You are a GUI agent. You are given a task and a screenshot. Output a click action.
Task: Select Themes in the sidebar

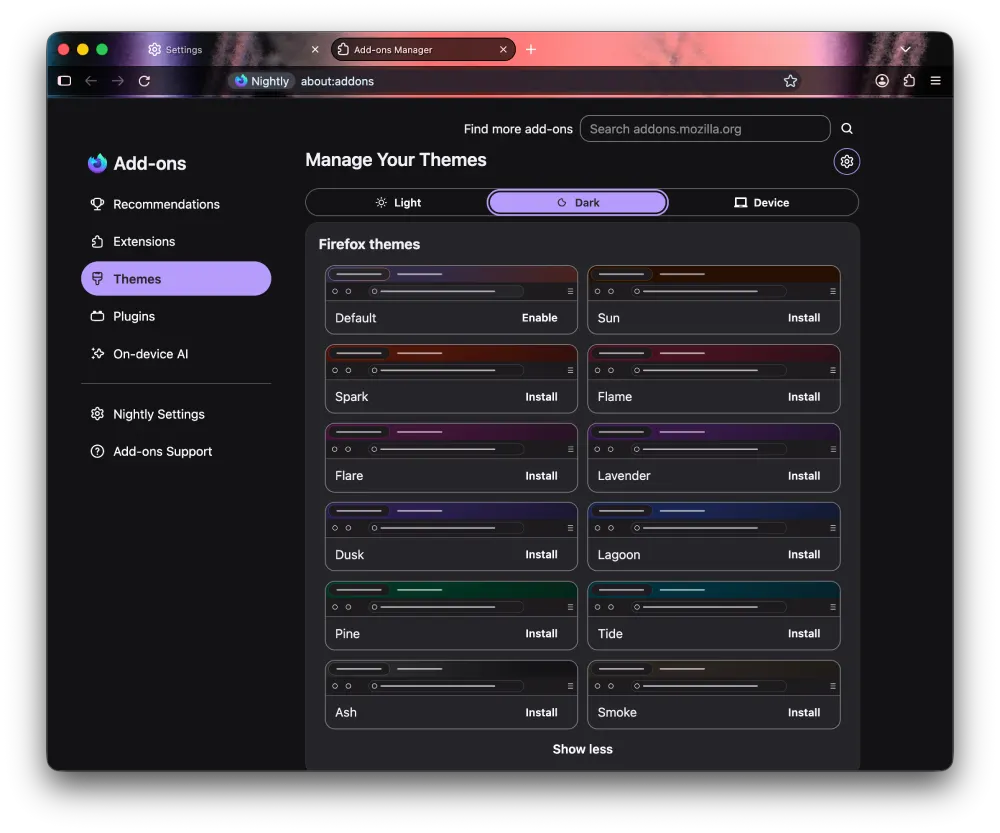tap(176, 279)
